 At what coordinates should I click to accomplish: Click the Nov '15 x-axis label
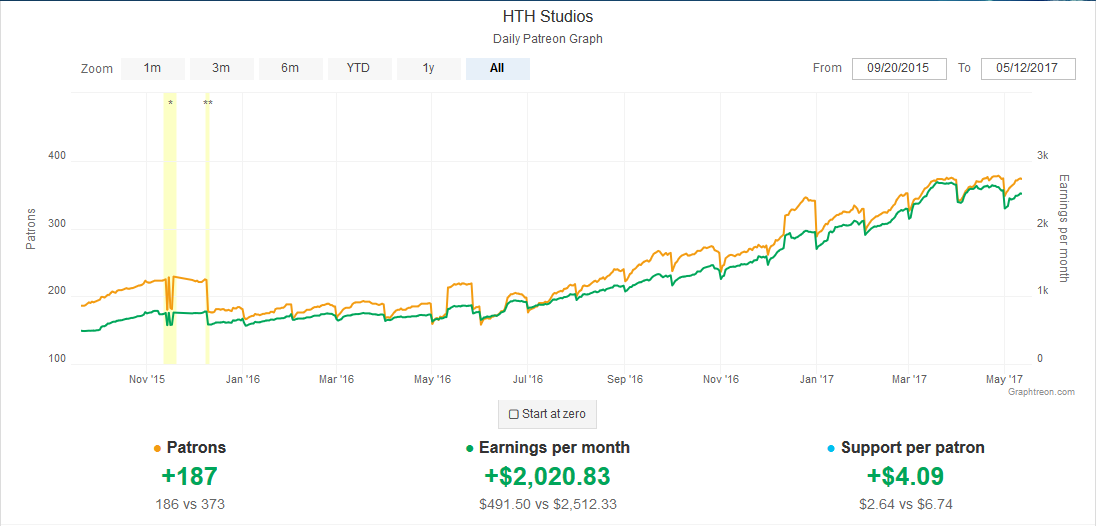tap(147, 379)
